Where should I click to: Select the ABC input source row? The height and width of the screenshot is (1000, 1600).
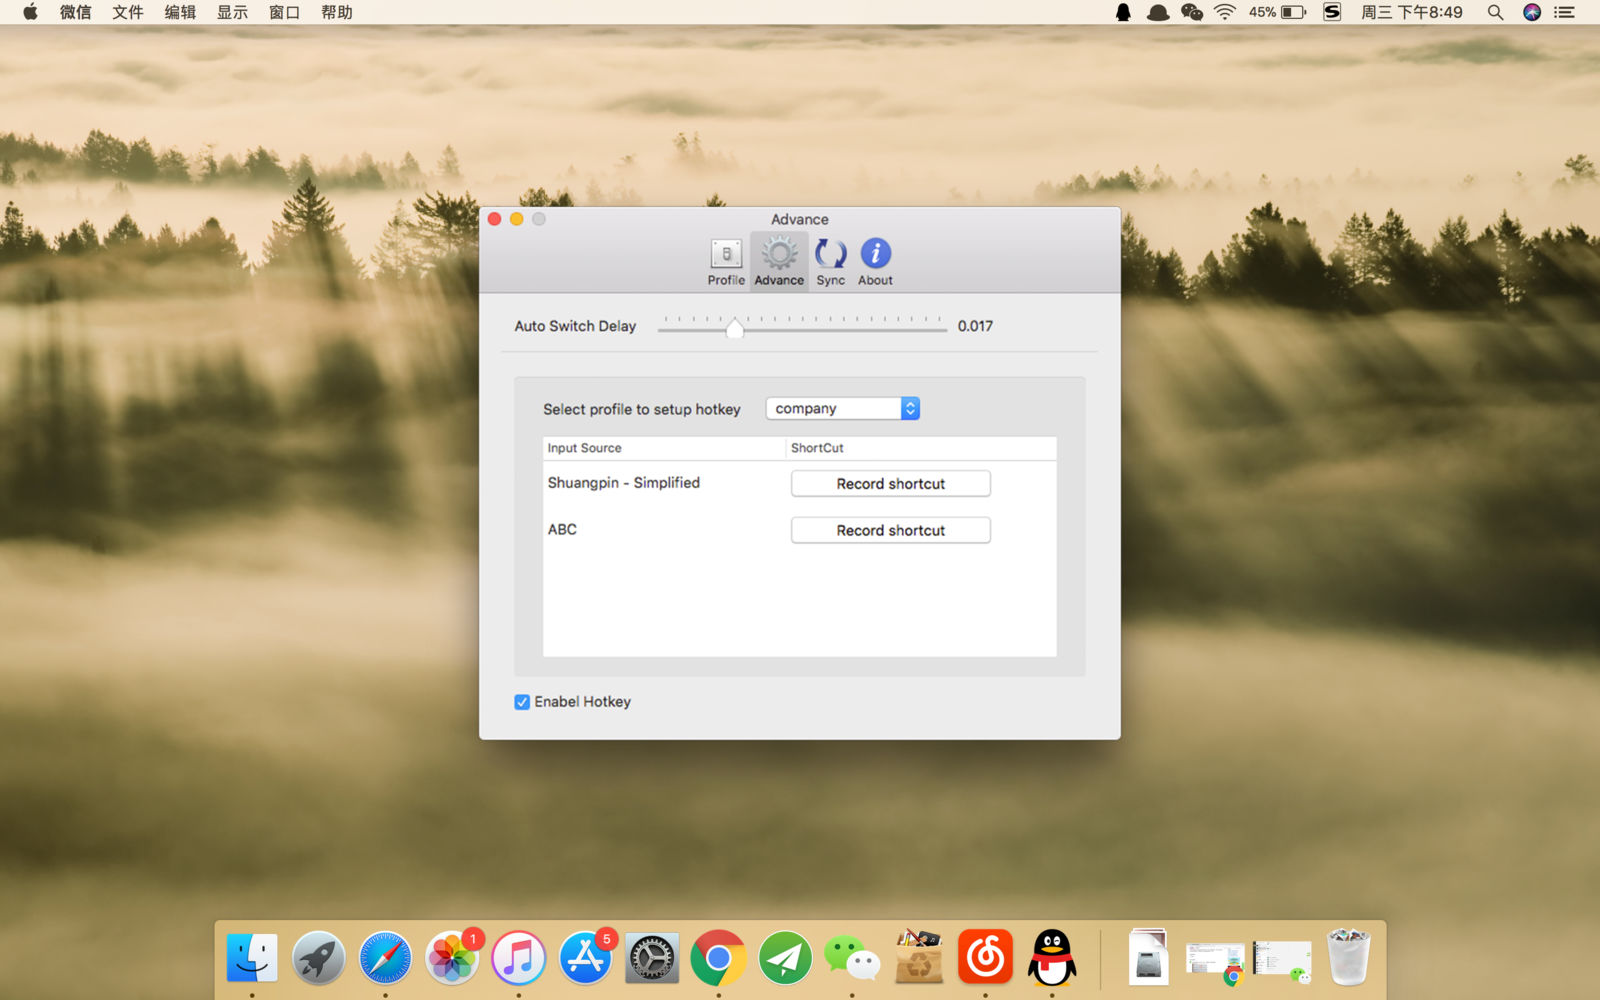[799, 530]
